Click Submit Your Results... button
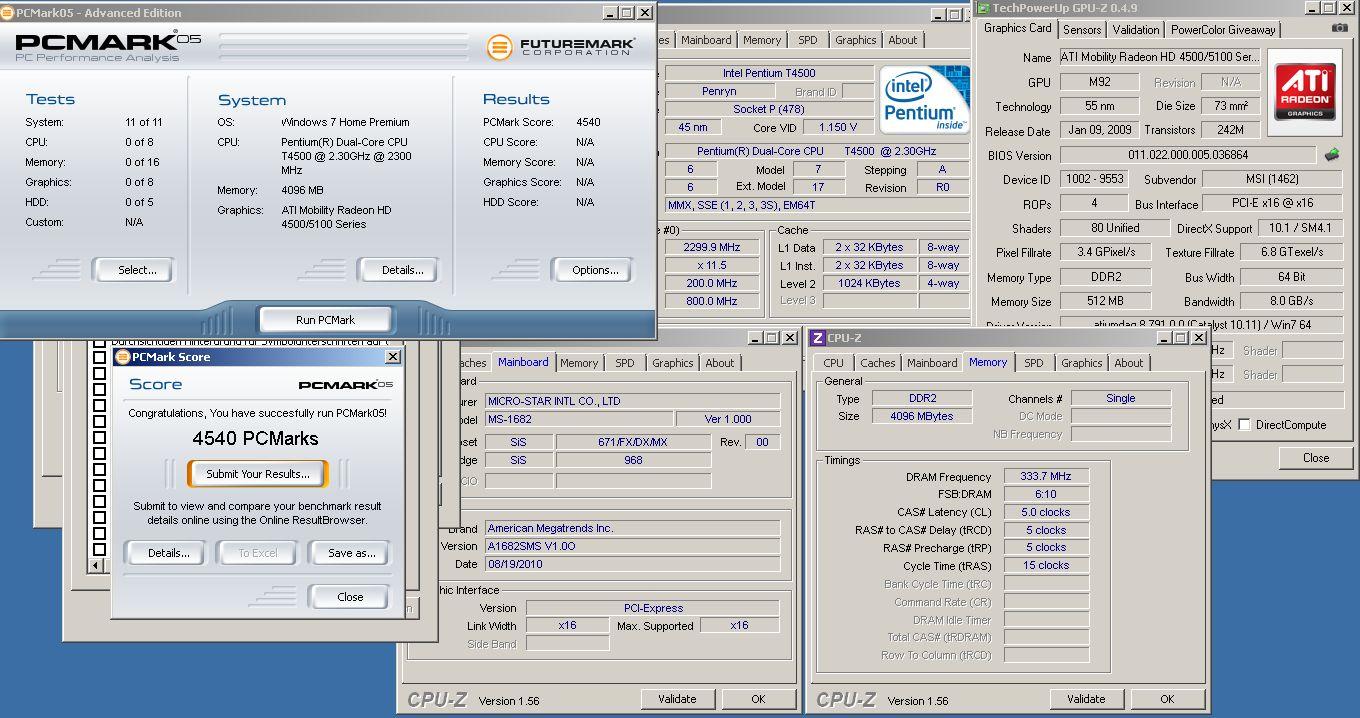Screen dimensions: 1360x718 point(258,474)
